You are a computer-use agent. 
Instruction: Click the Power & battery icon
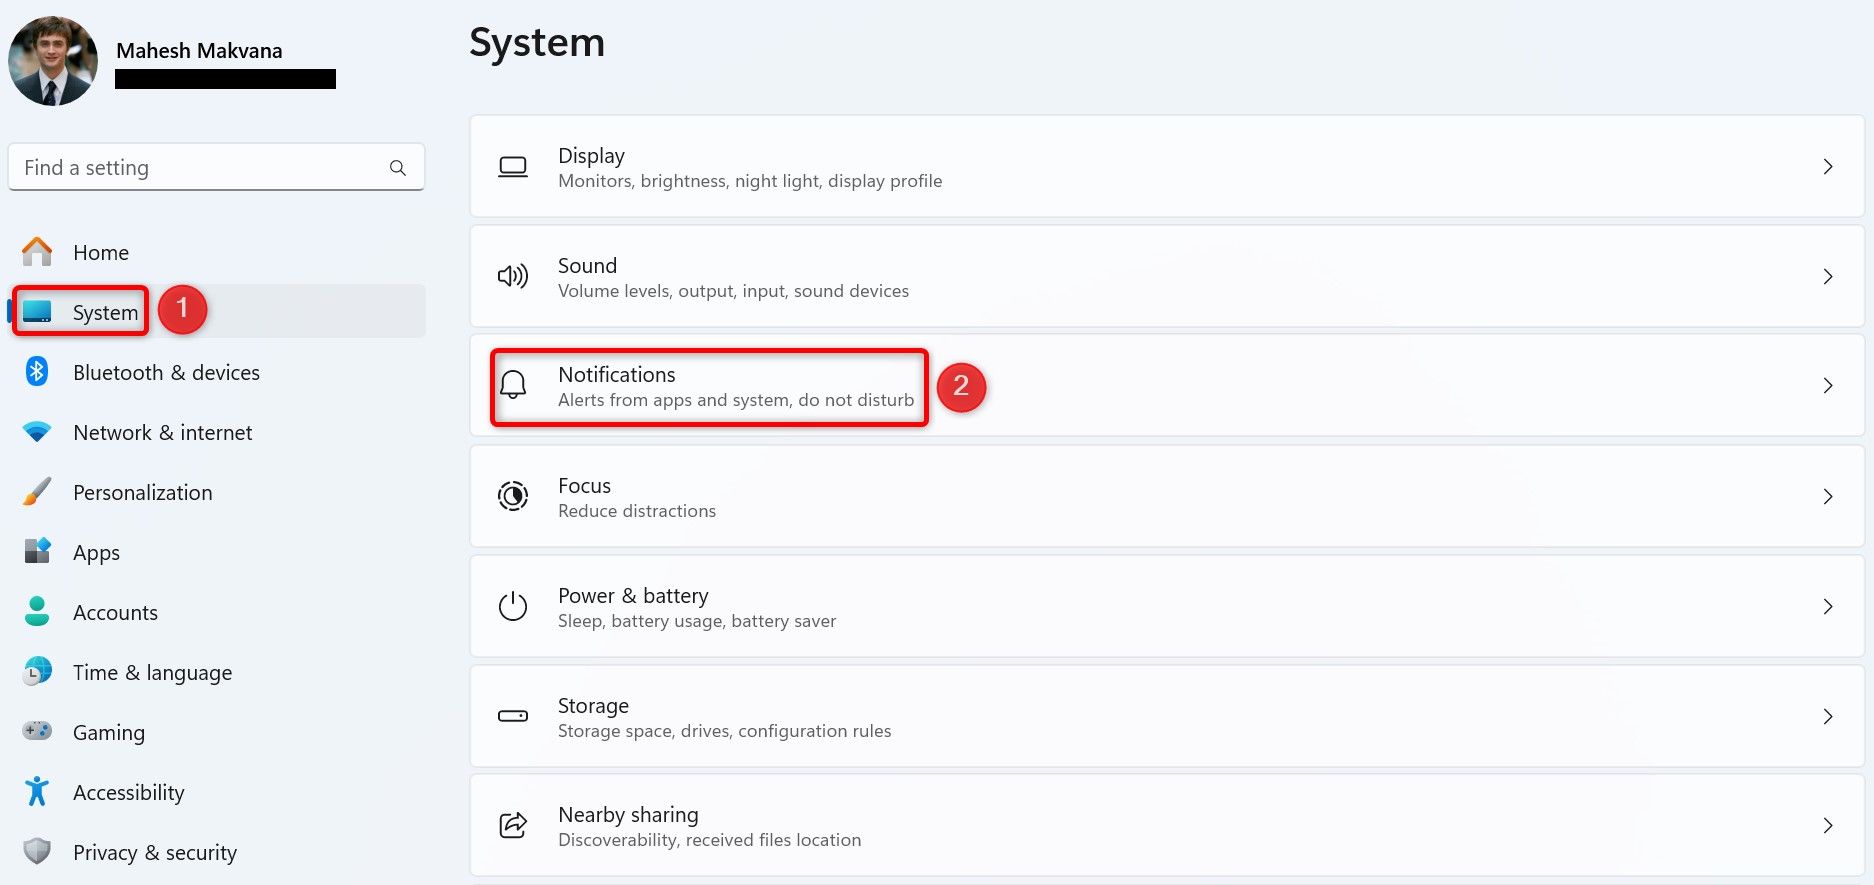513,606
